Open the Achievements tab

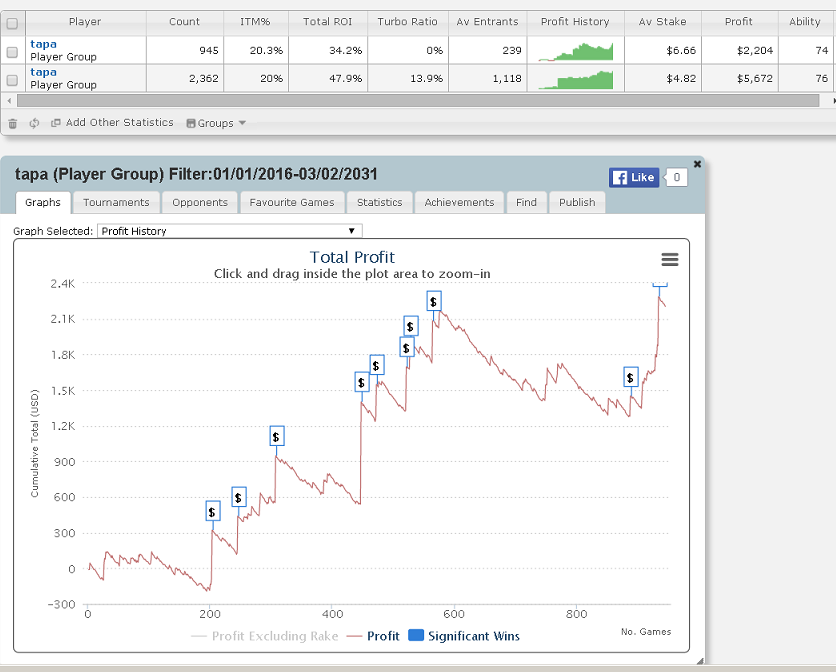coord(459,202)
